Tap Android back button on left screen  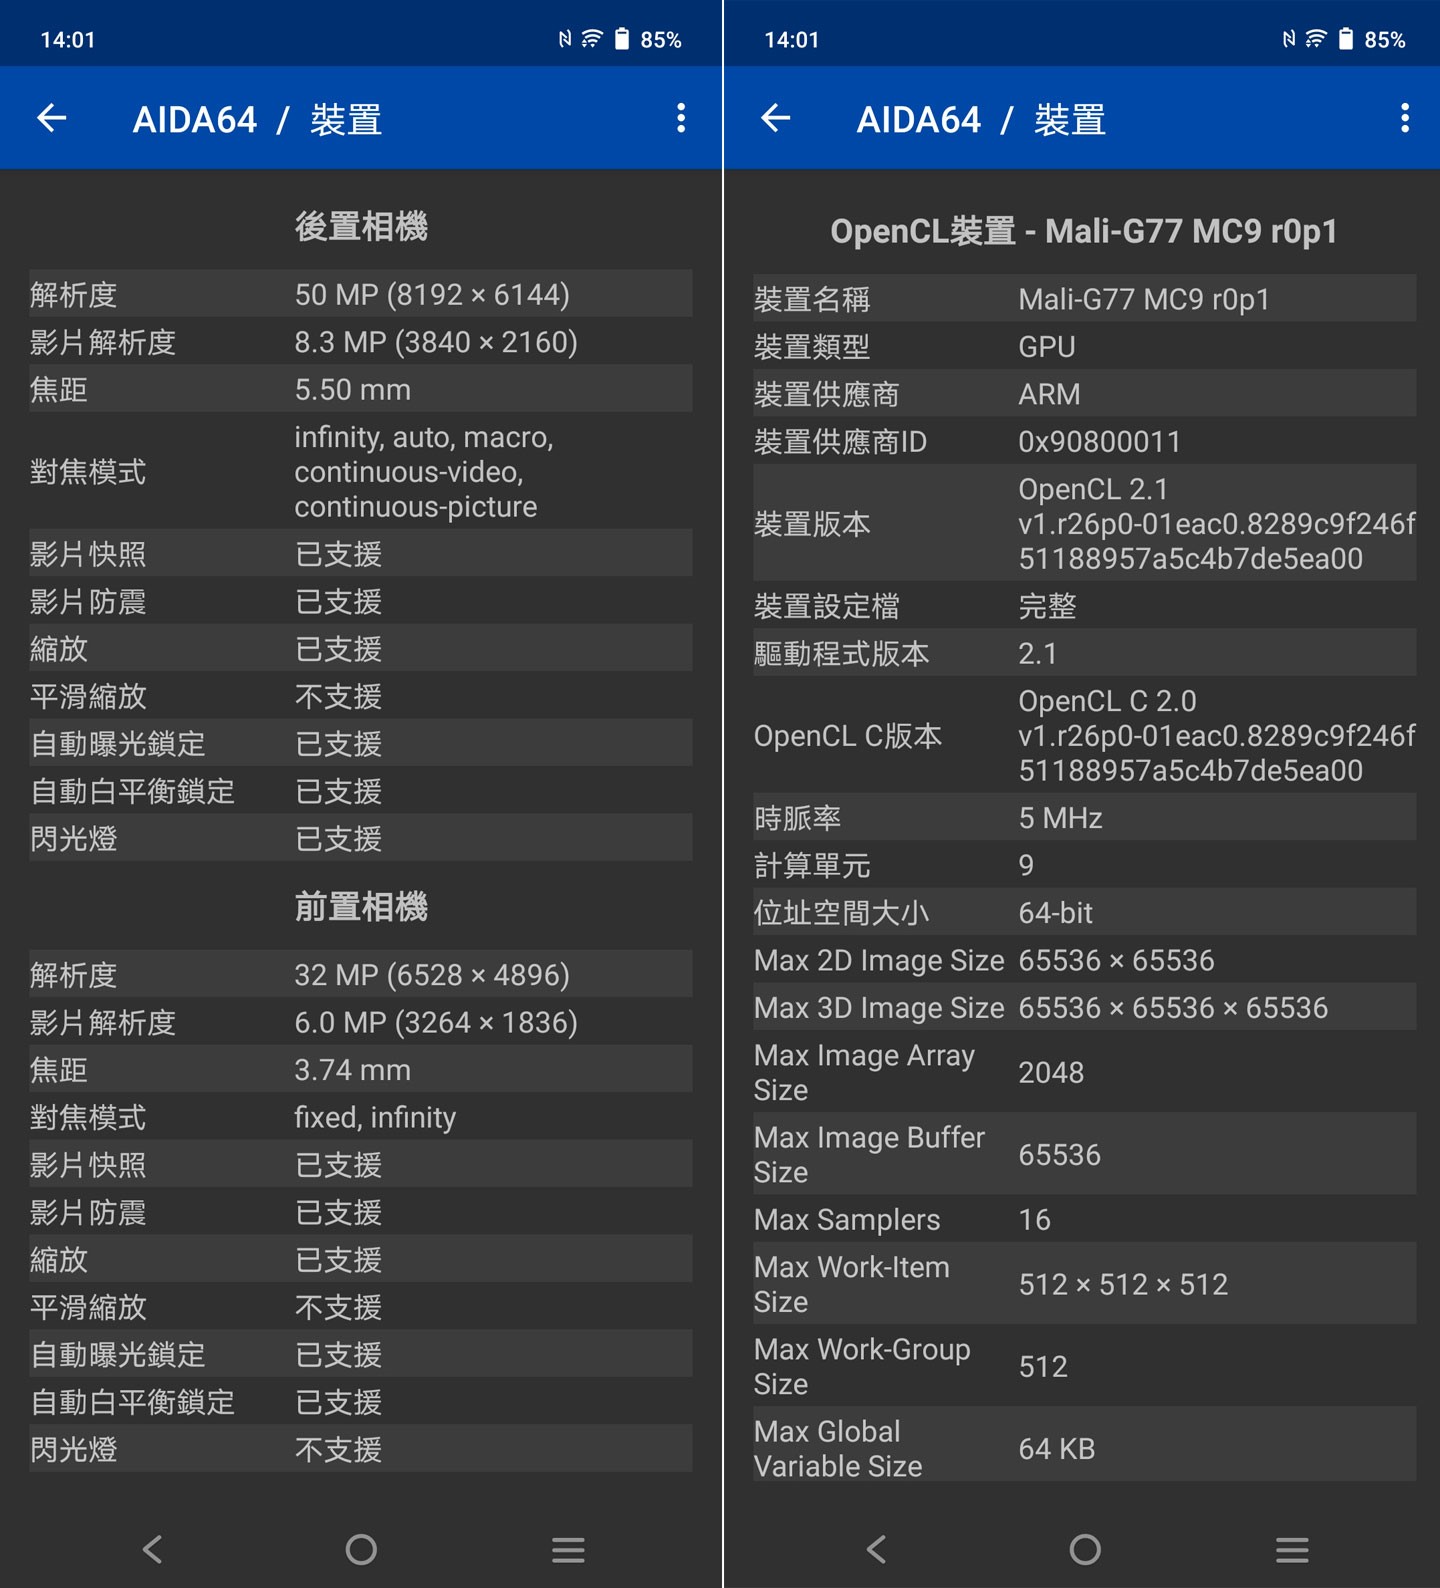coord(153,1549)
